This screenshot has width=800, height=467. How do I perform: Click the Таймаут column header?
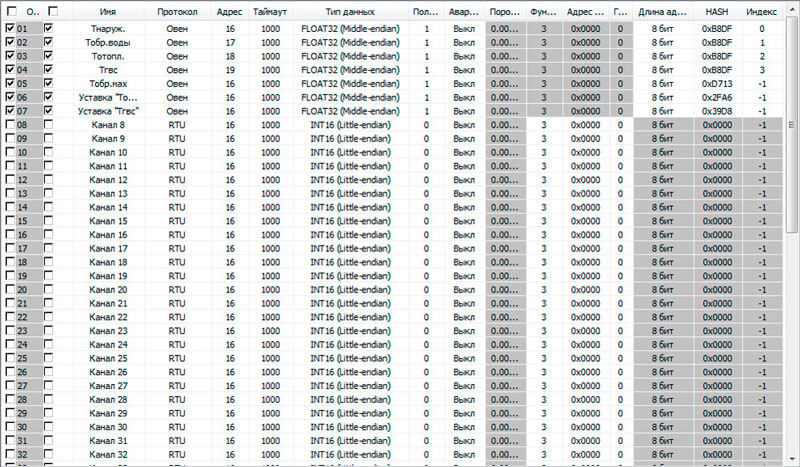[270, 12]
